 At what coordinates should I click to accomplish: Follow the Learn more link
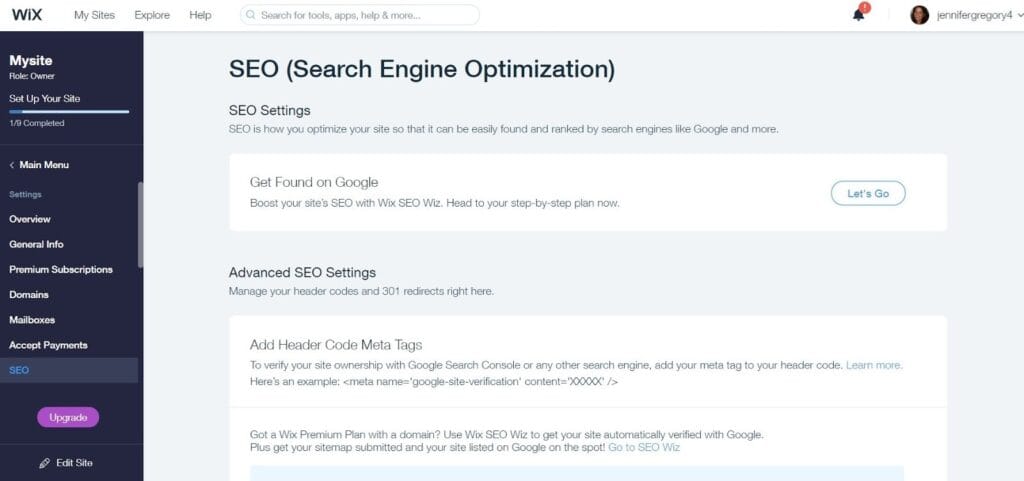tap(874, 366)
